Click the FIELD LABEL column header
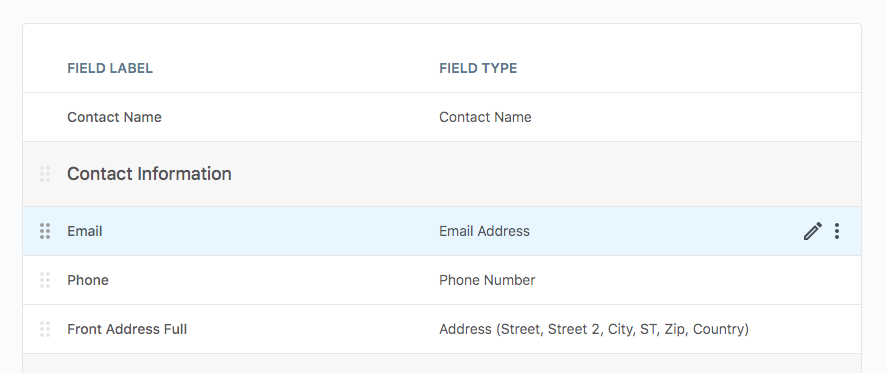This screenshot has width=887, height=373. tap(110, 68)
